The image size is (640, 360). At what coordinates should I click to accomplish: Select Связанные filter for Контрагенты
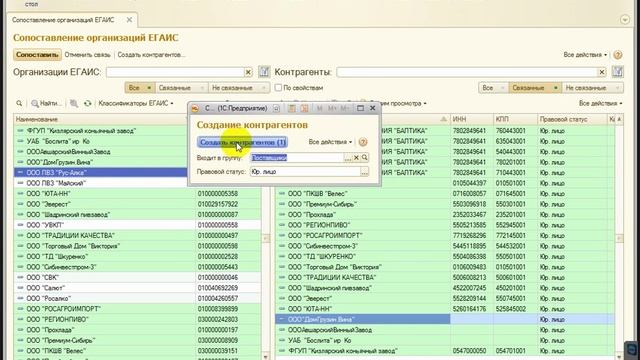click(x=535, y=88)
